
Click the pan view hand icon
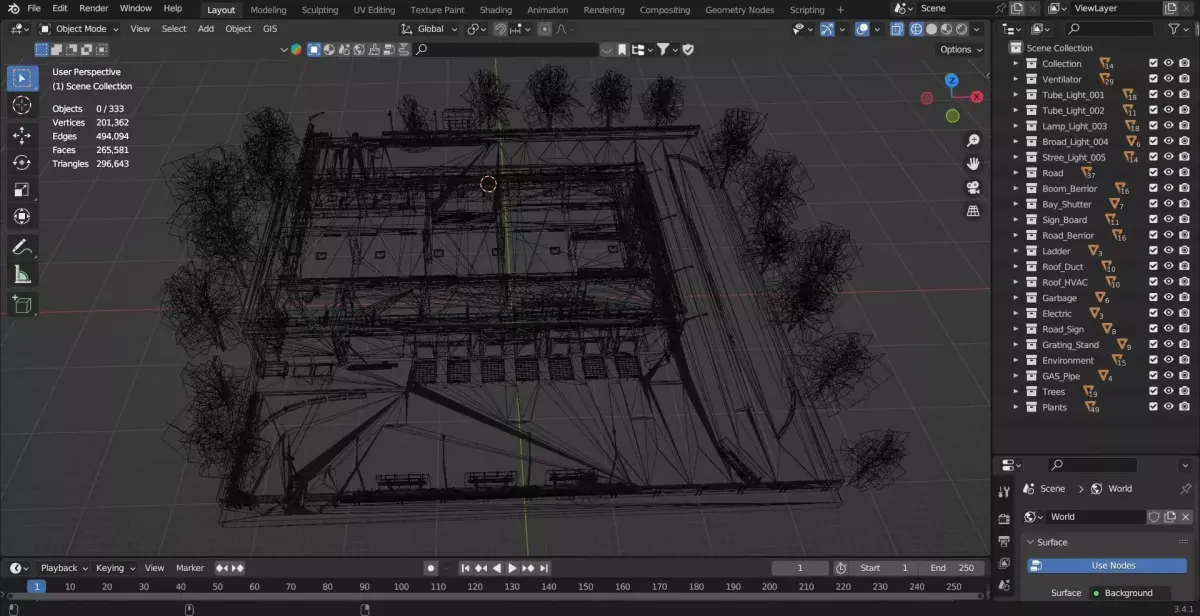pos(973,164)
